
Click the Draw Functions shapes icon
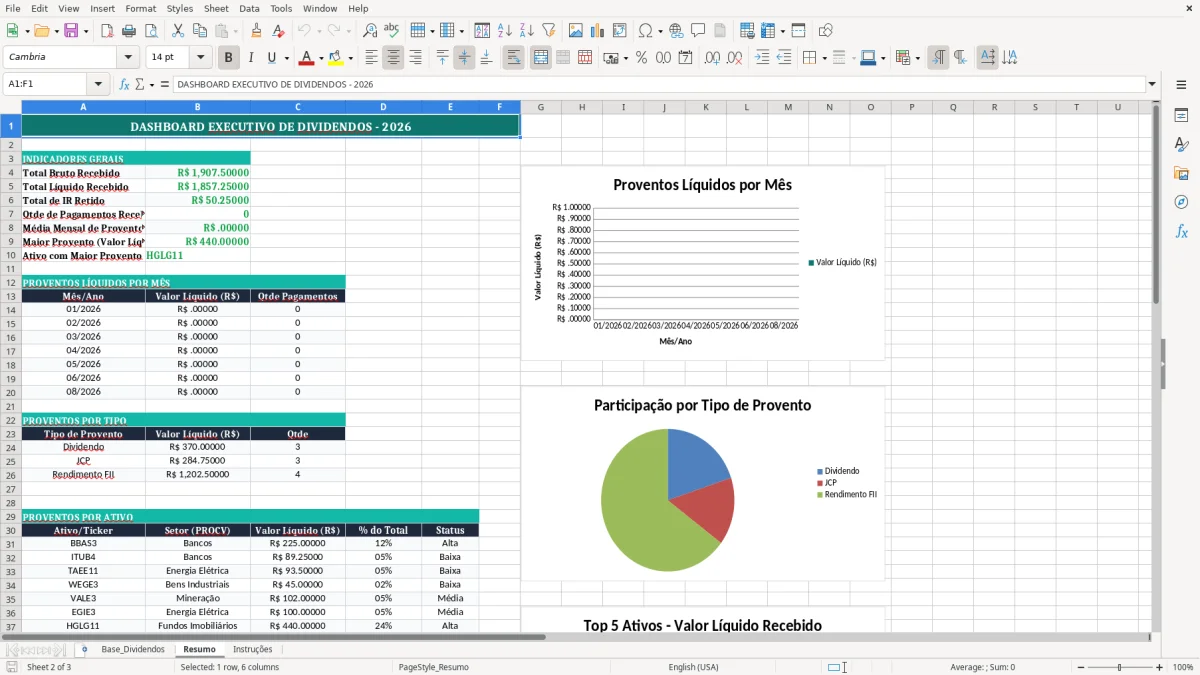click(x=826, y=31)
